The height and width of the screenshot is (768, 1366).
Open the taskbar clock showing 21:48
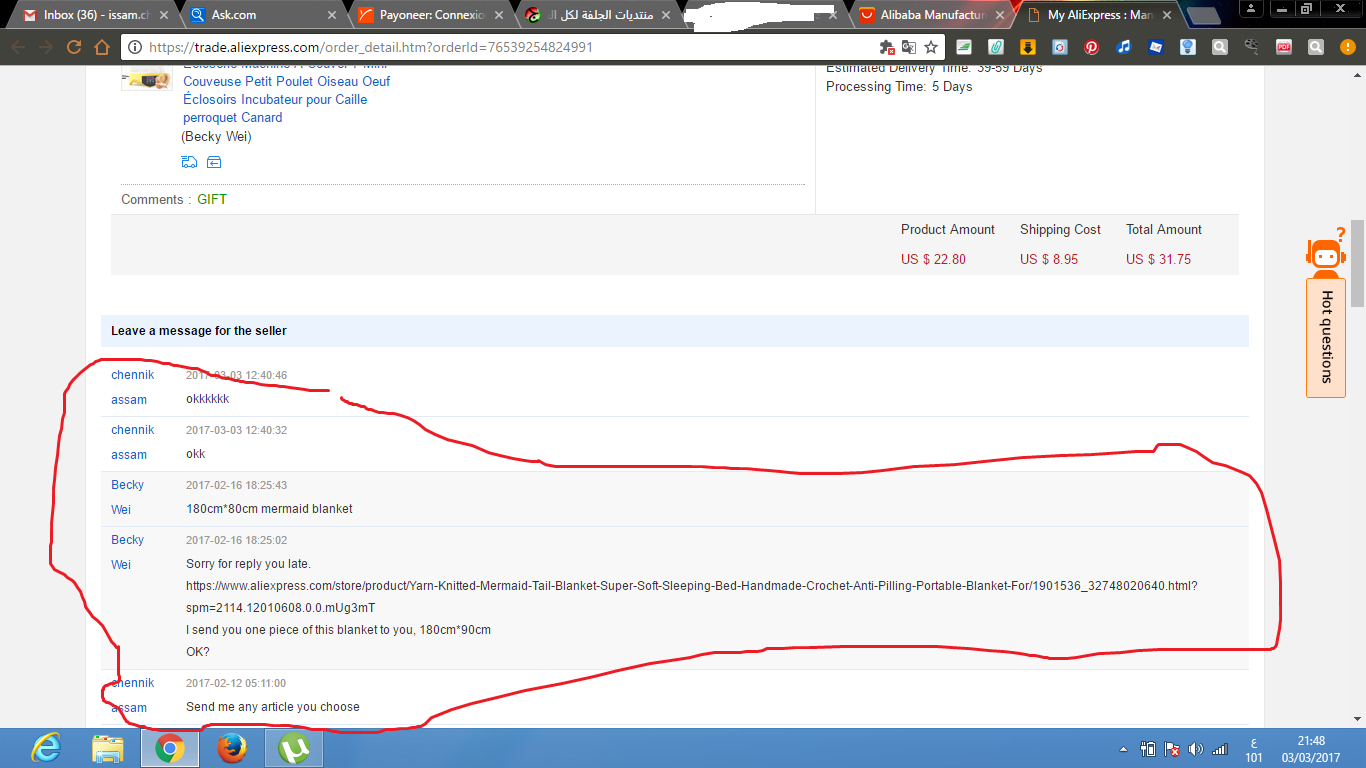click(x=1312, y=749)
